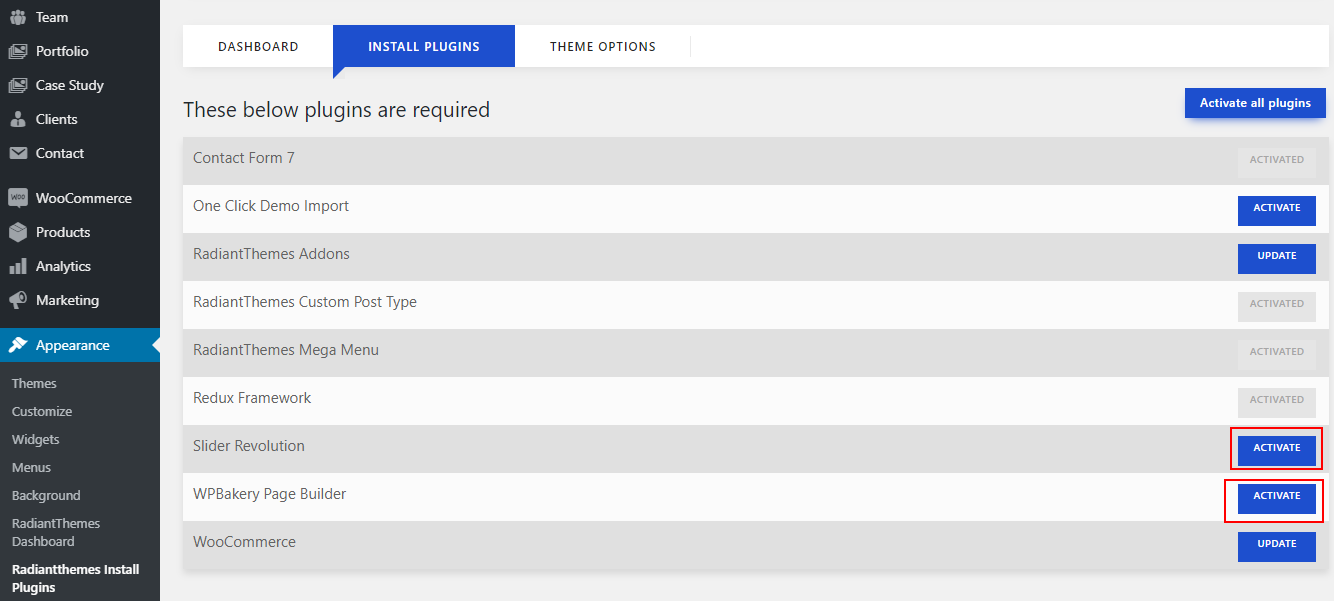Click the Team icon in sidebar

[18, 17]
